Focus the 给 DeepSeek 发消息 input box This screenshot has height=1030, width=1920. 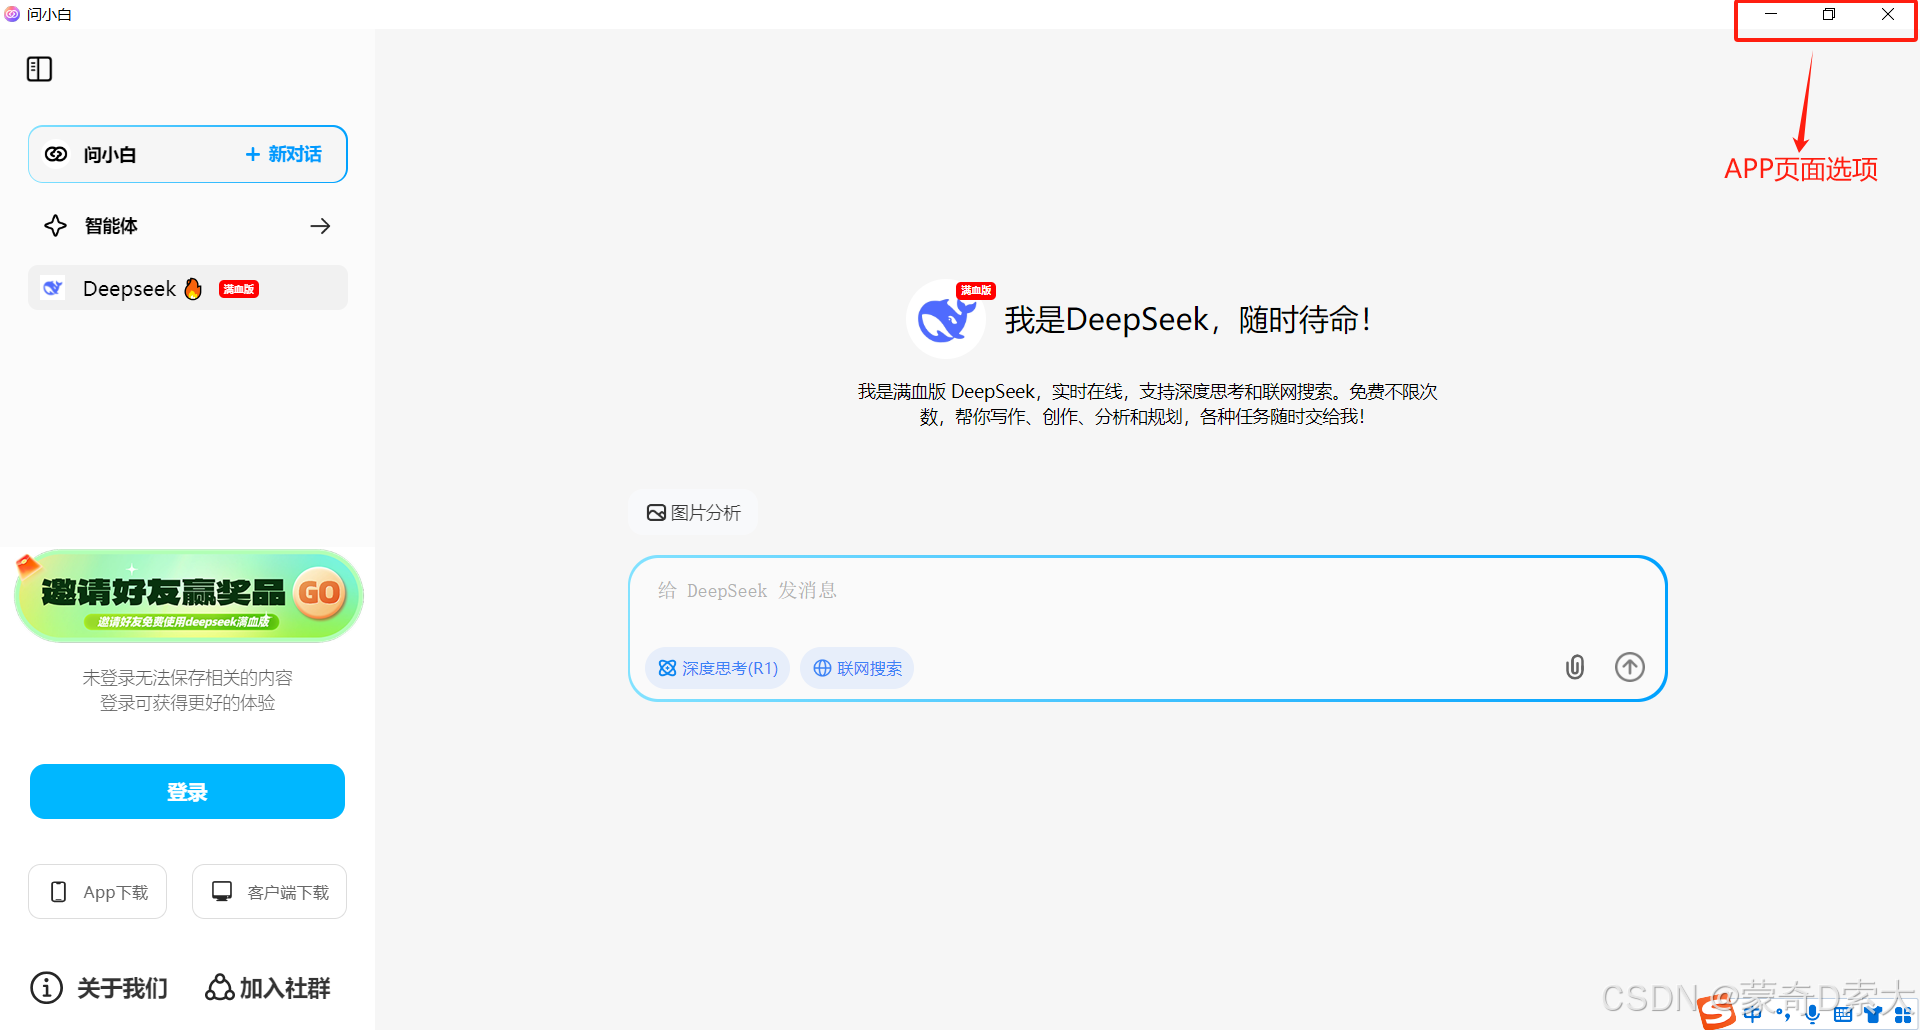(x=1147, y=591)
